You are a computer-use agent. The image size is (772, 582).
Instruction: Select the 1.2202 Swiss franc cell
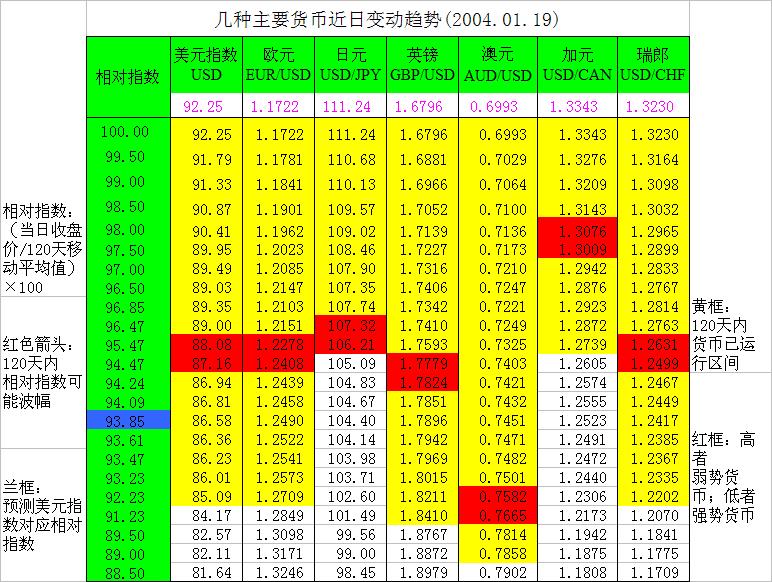coord(654,496)
